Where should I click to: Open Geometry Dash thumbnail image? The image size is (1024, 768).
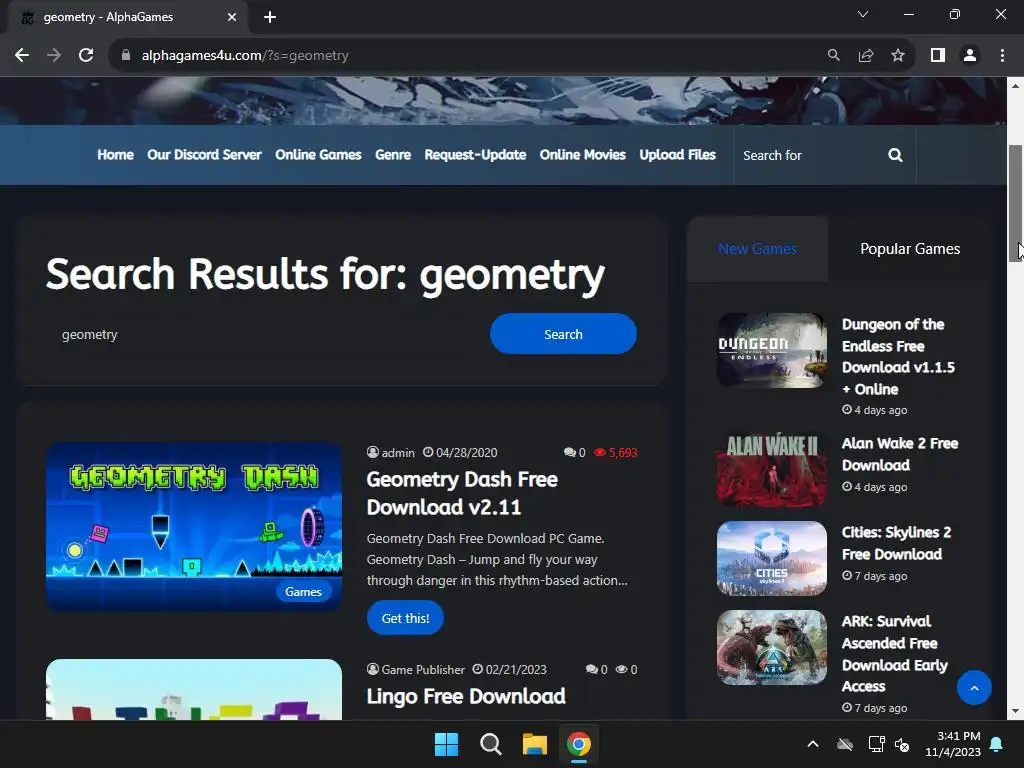click(x=194, y=527)
